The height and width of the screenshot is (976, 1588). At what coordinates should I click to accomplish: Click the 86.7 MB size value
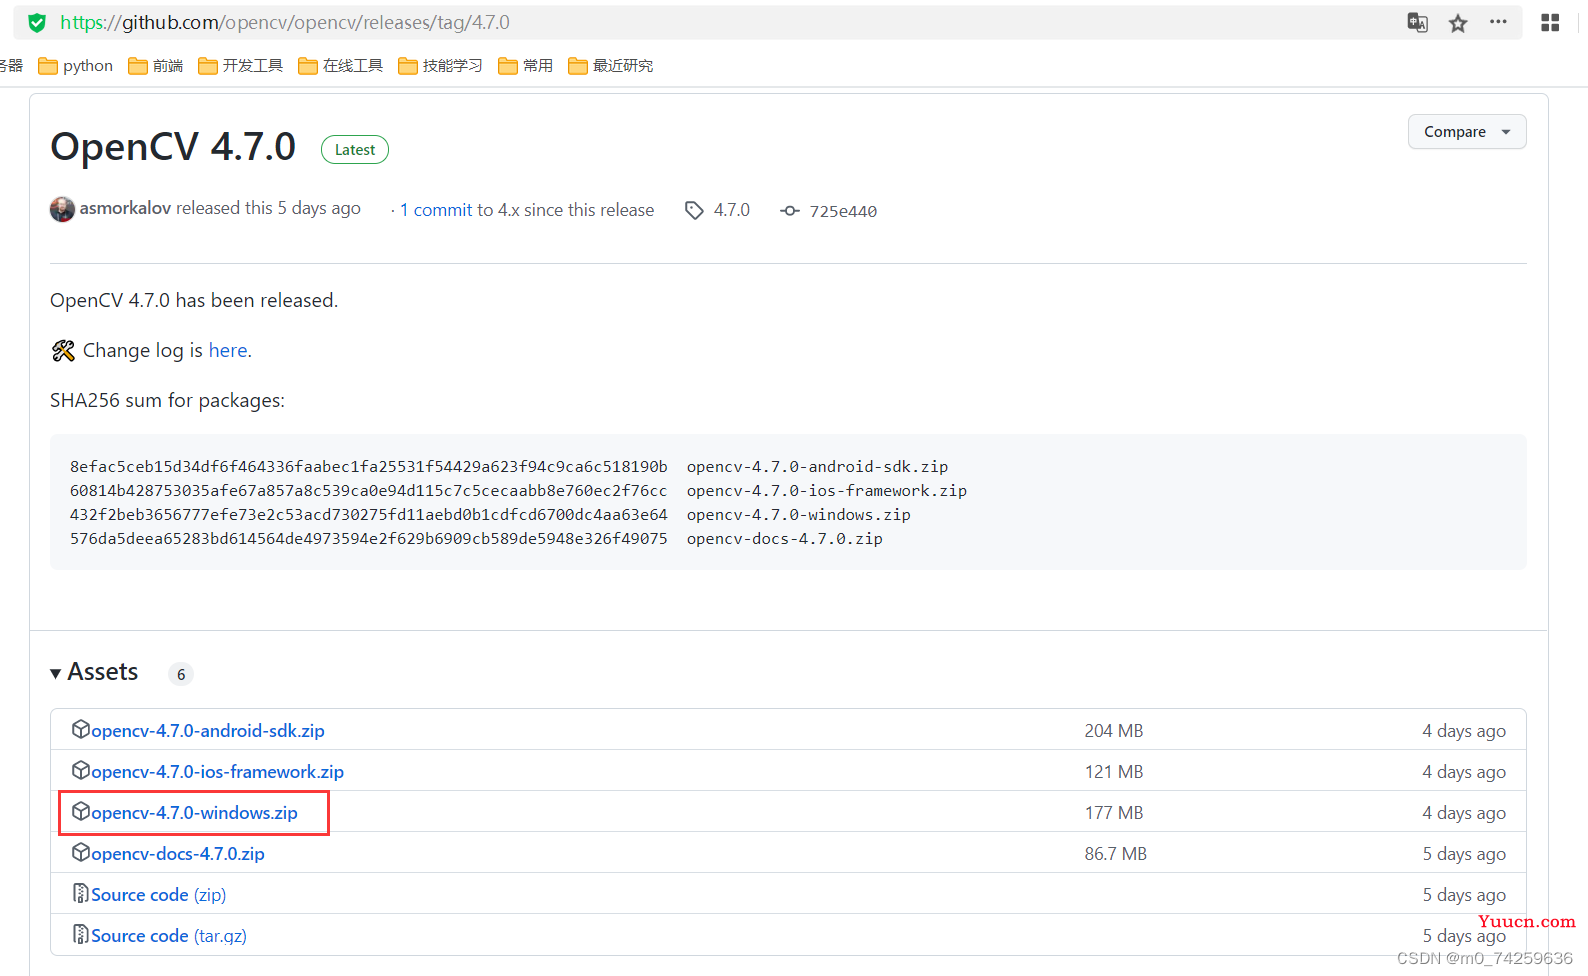[x=1116, y=854]
